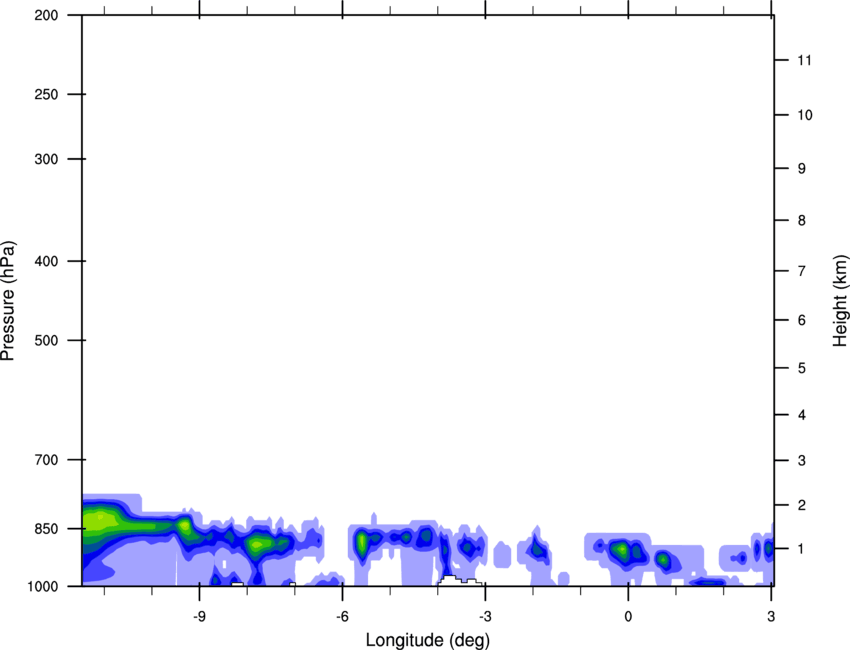
Task: Click the 'Longitude (deg)' axis title
Action: click(428, 640)
